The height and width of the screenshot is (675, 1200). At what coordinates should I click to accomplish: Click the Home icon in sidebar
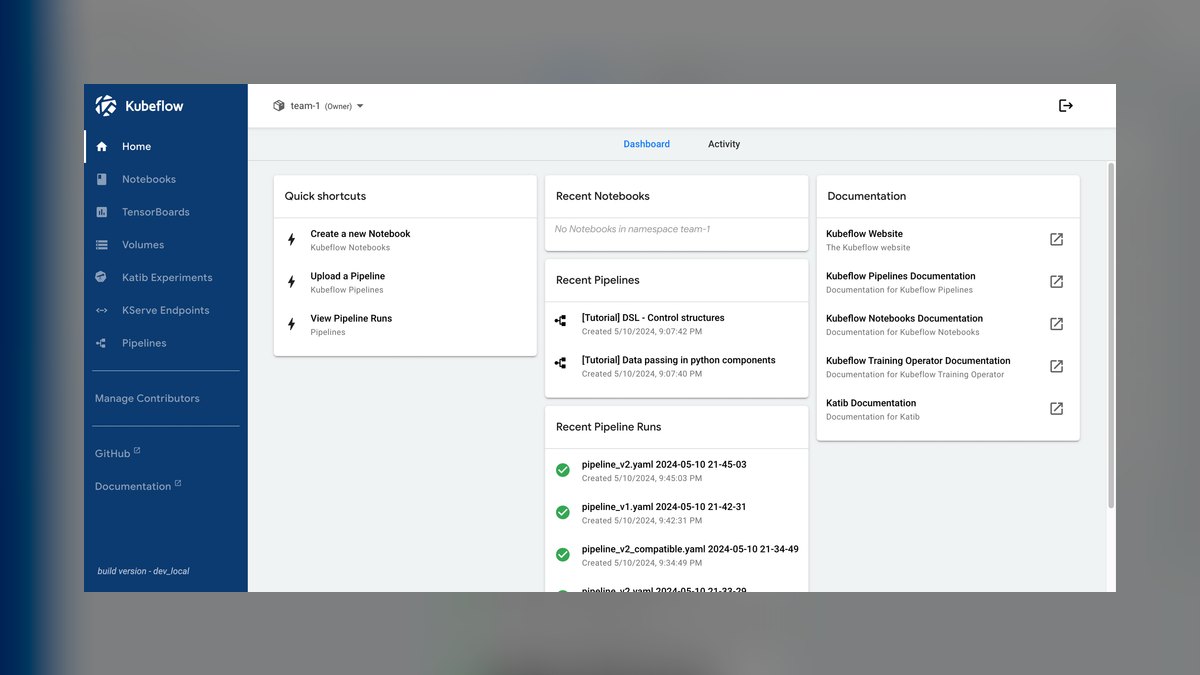pos(101,147)
